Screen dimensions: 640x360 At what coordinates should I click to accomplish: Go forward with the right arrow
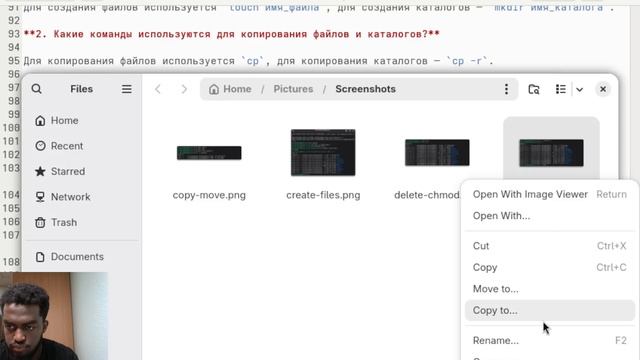(x=184, y=89)
